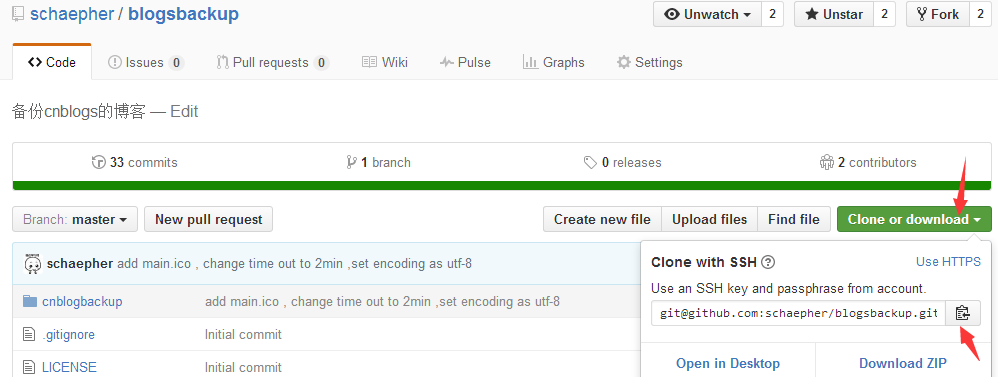Open the Pull requests tab
Screen dimensions: 998x377
pos(272,62)
